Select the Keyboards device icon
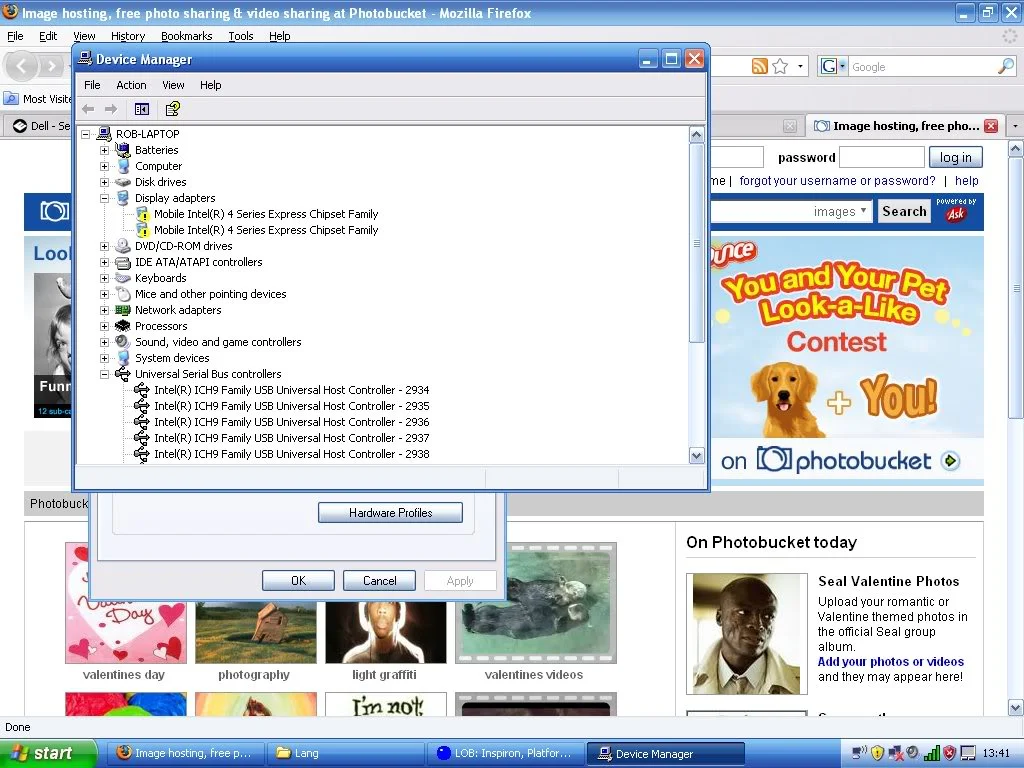 123,278
